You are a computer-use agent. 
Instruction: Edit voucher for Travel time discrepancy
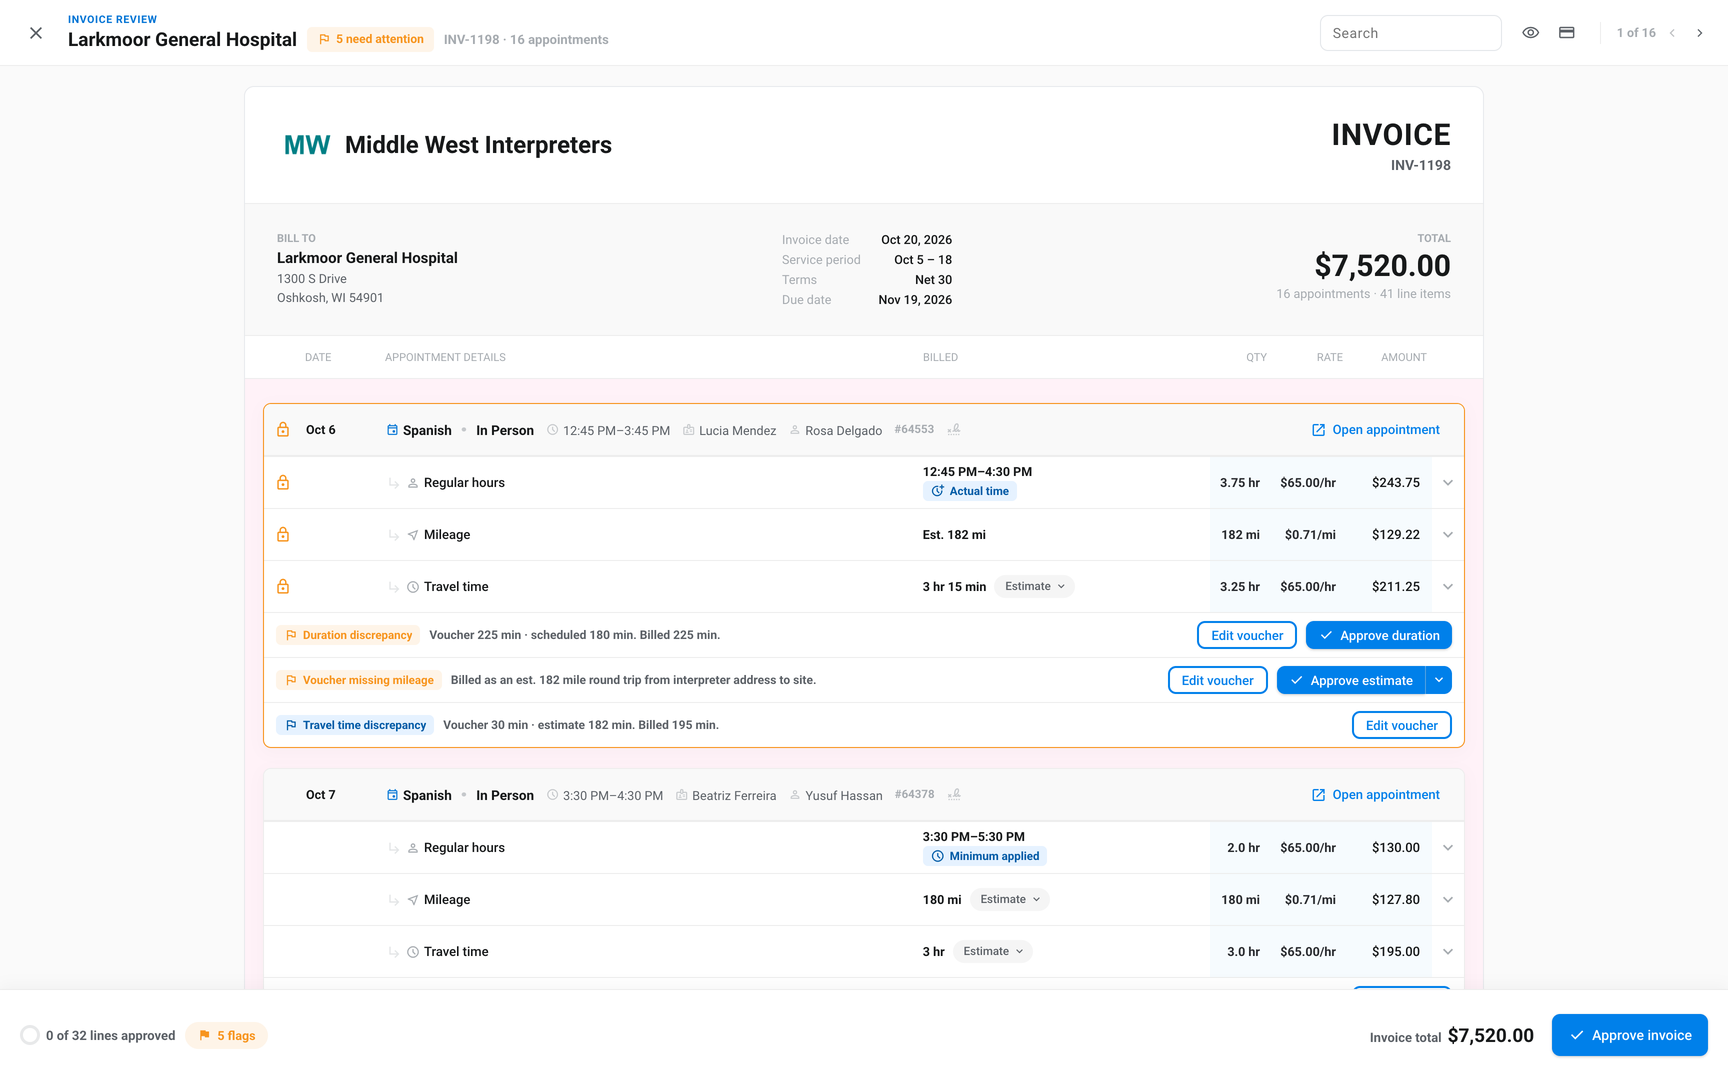(x=1402, y=725)
